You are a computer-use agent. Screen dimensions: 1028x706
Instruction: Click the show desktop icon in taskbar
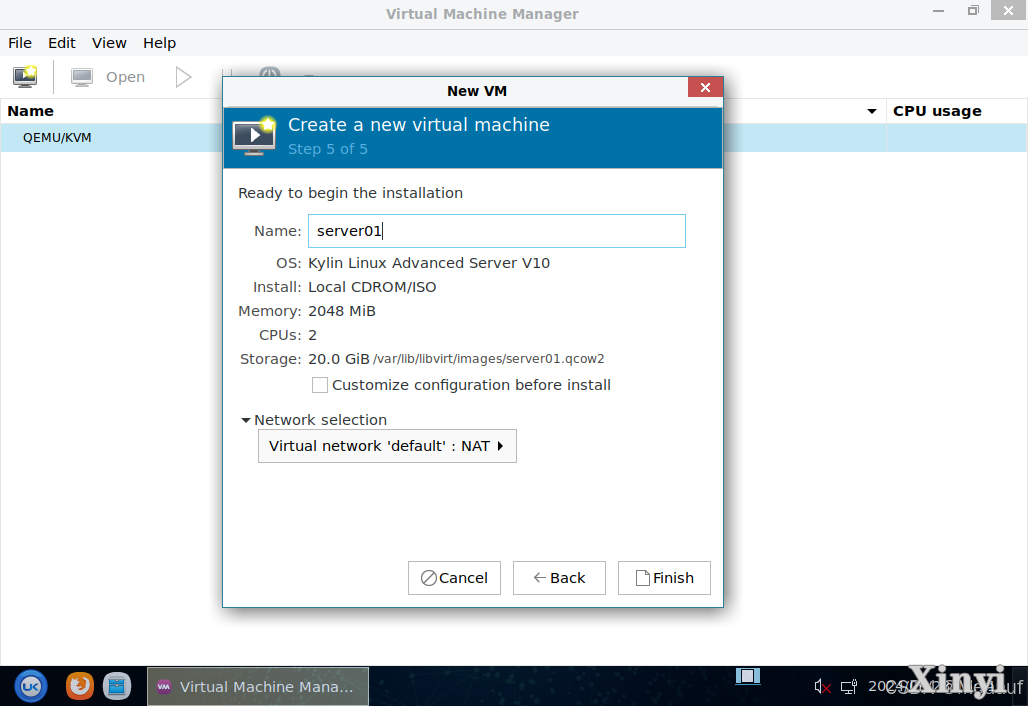click(x=747, y=676)
